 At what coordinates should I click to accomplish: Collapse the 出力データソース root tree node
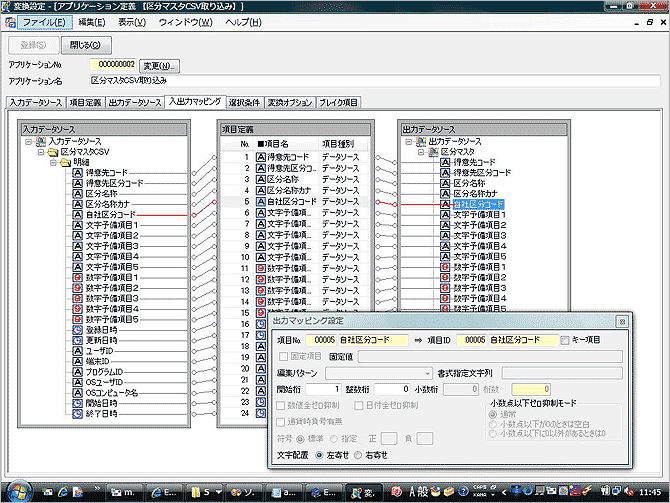(x=408, y=141)
